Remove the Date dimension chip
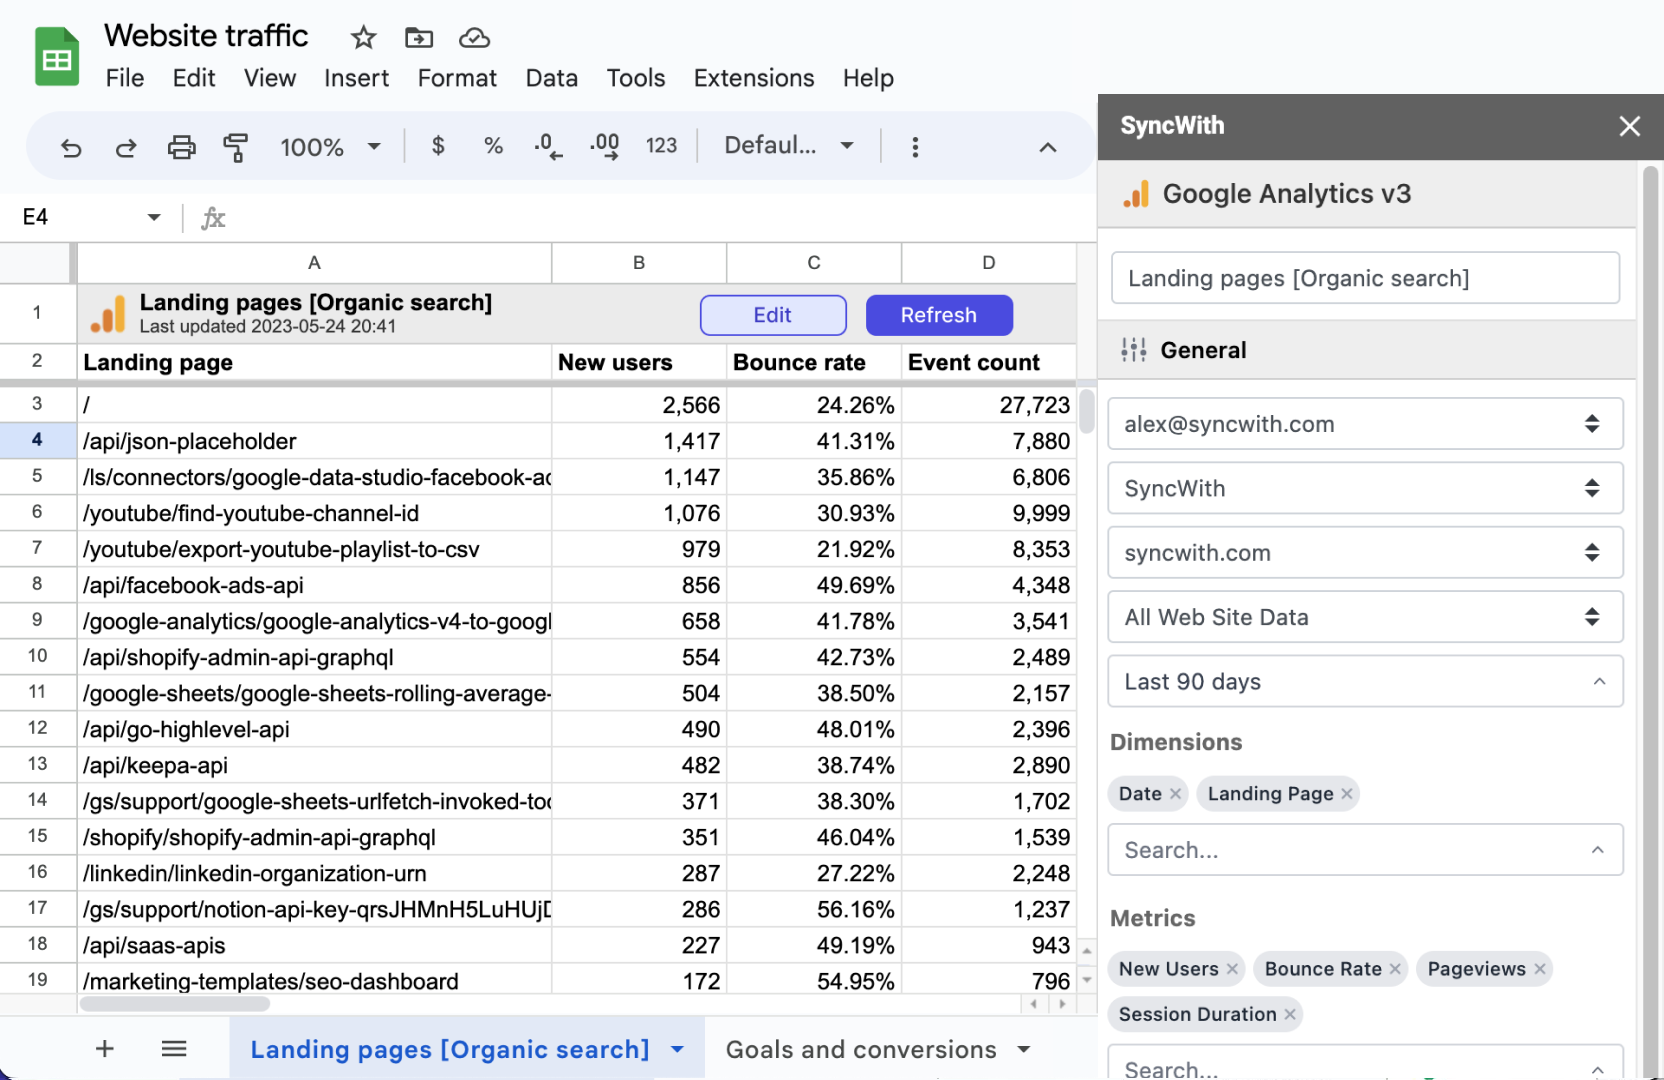The image size is (1664, 1080). tap(1176, 793)
